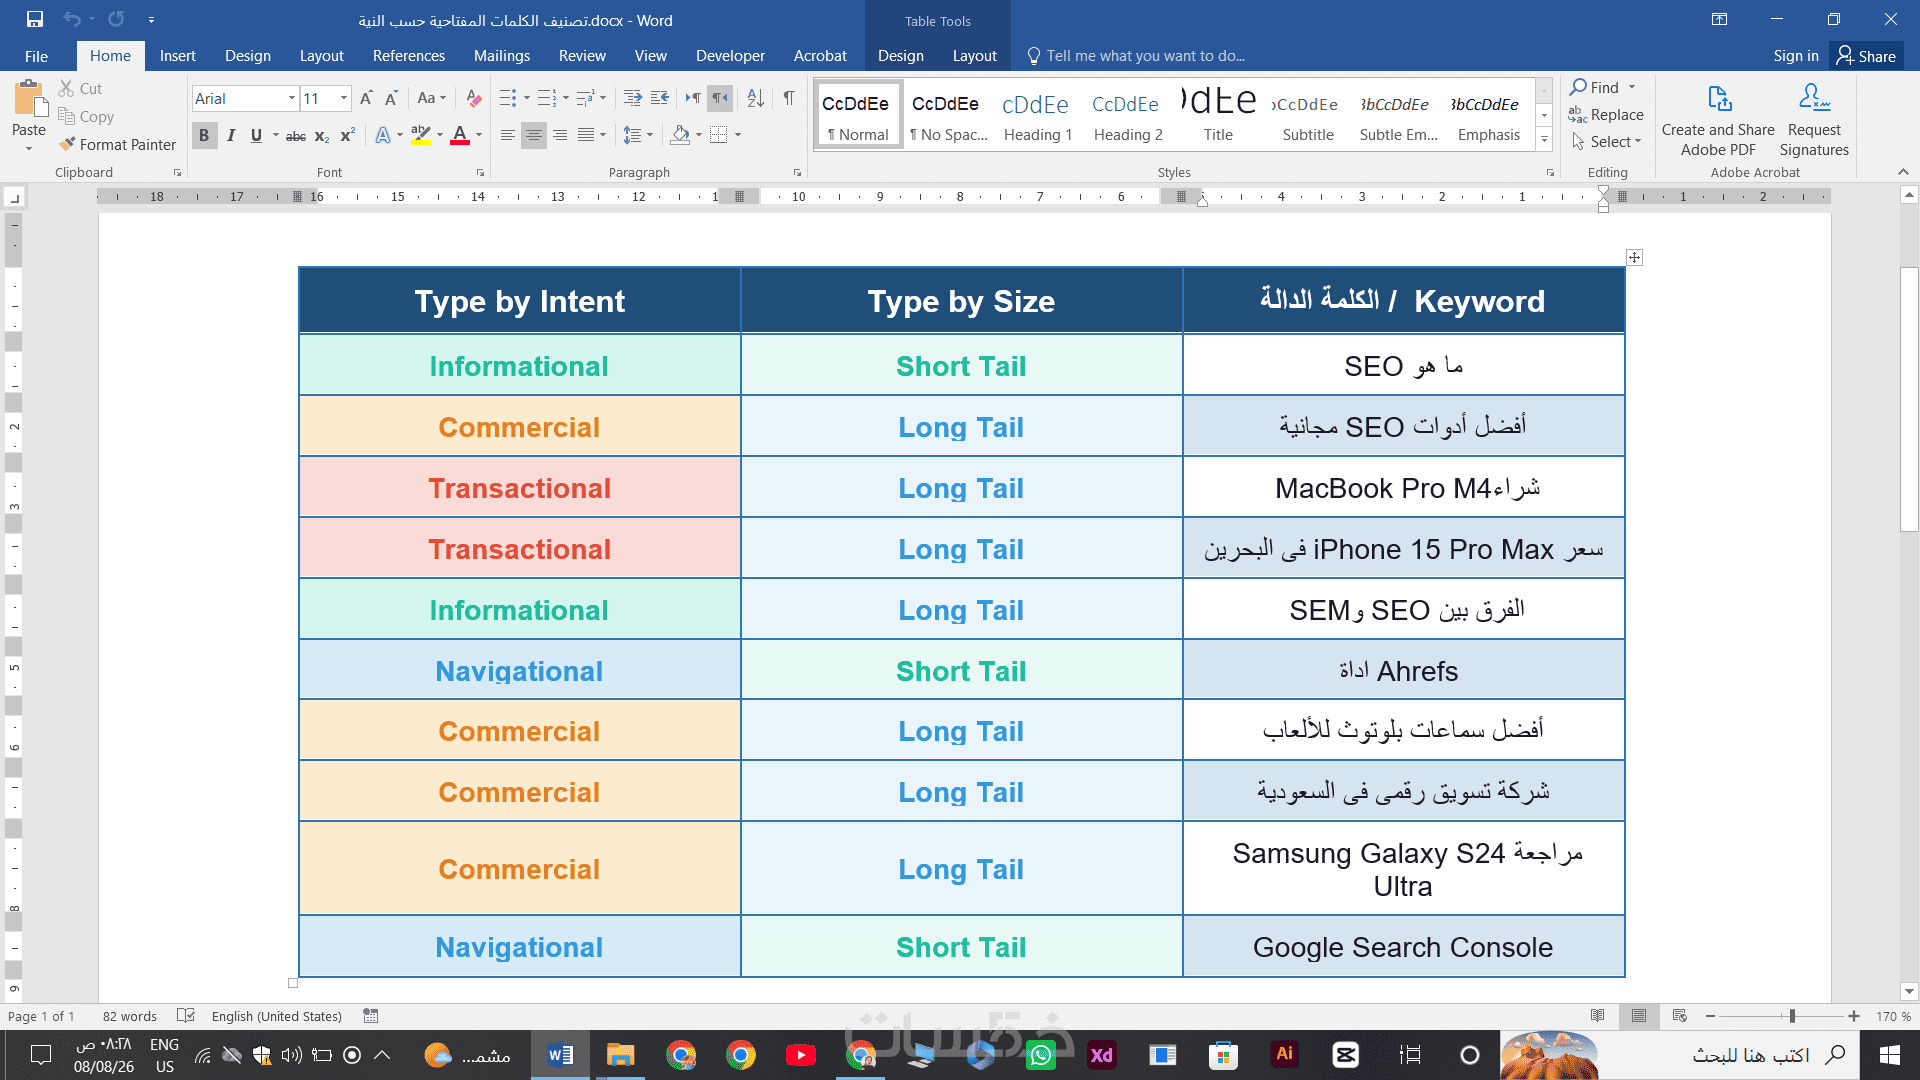Click the Create and Share Adobe PDF icon

coord(1718,99)
